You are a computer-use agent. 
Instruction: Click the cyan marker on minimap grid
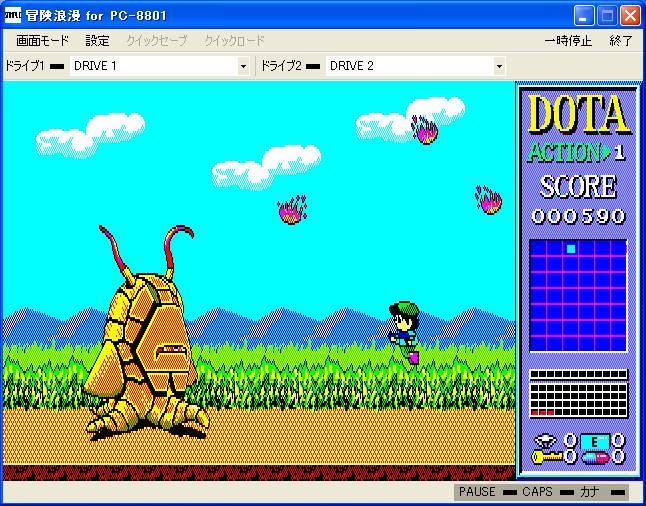571,249
